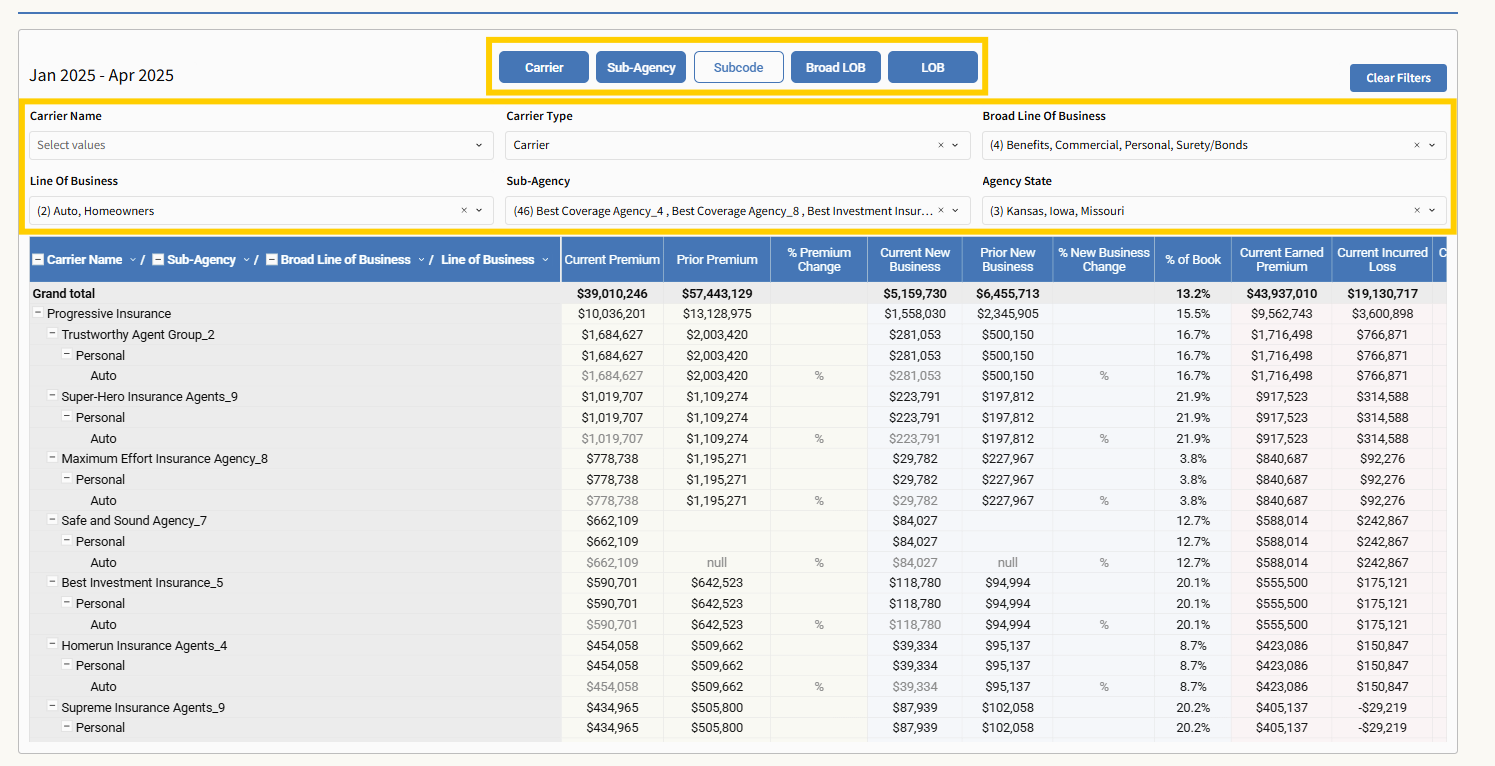Click the Clear Filters button
The image size is (1495, 766).
pos(1398,78)
